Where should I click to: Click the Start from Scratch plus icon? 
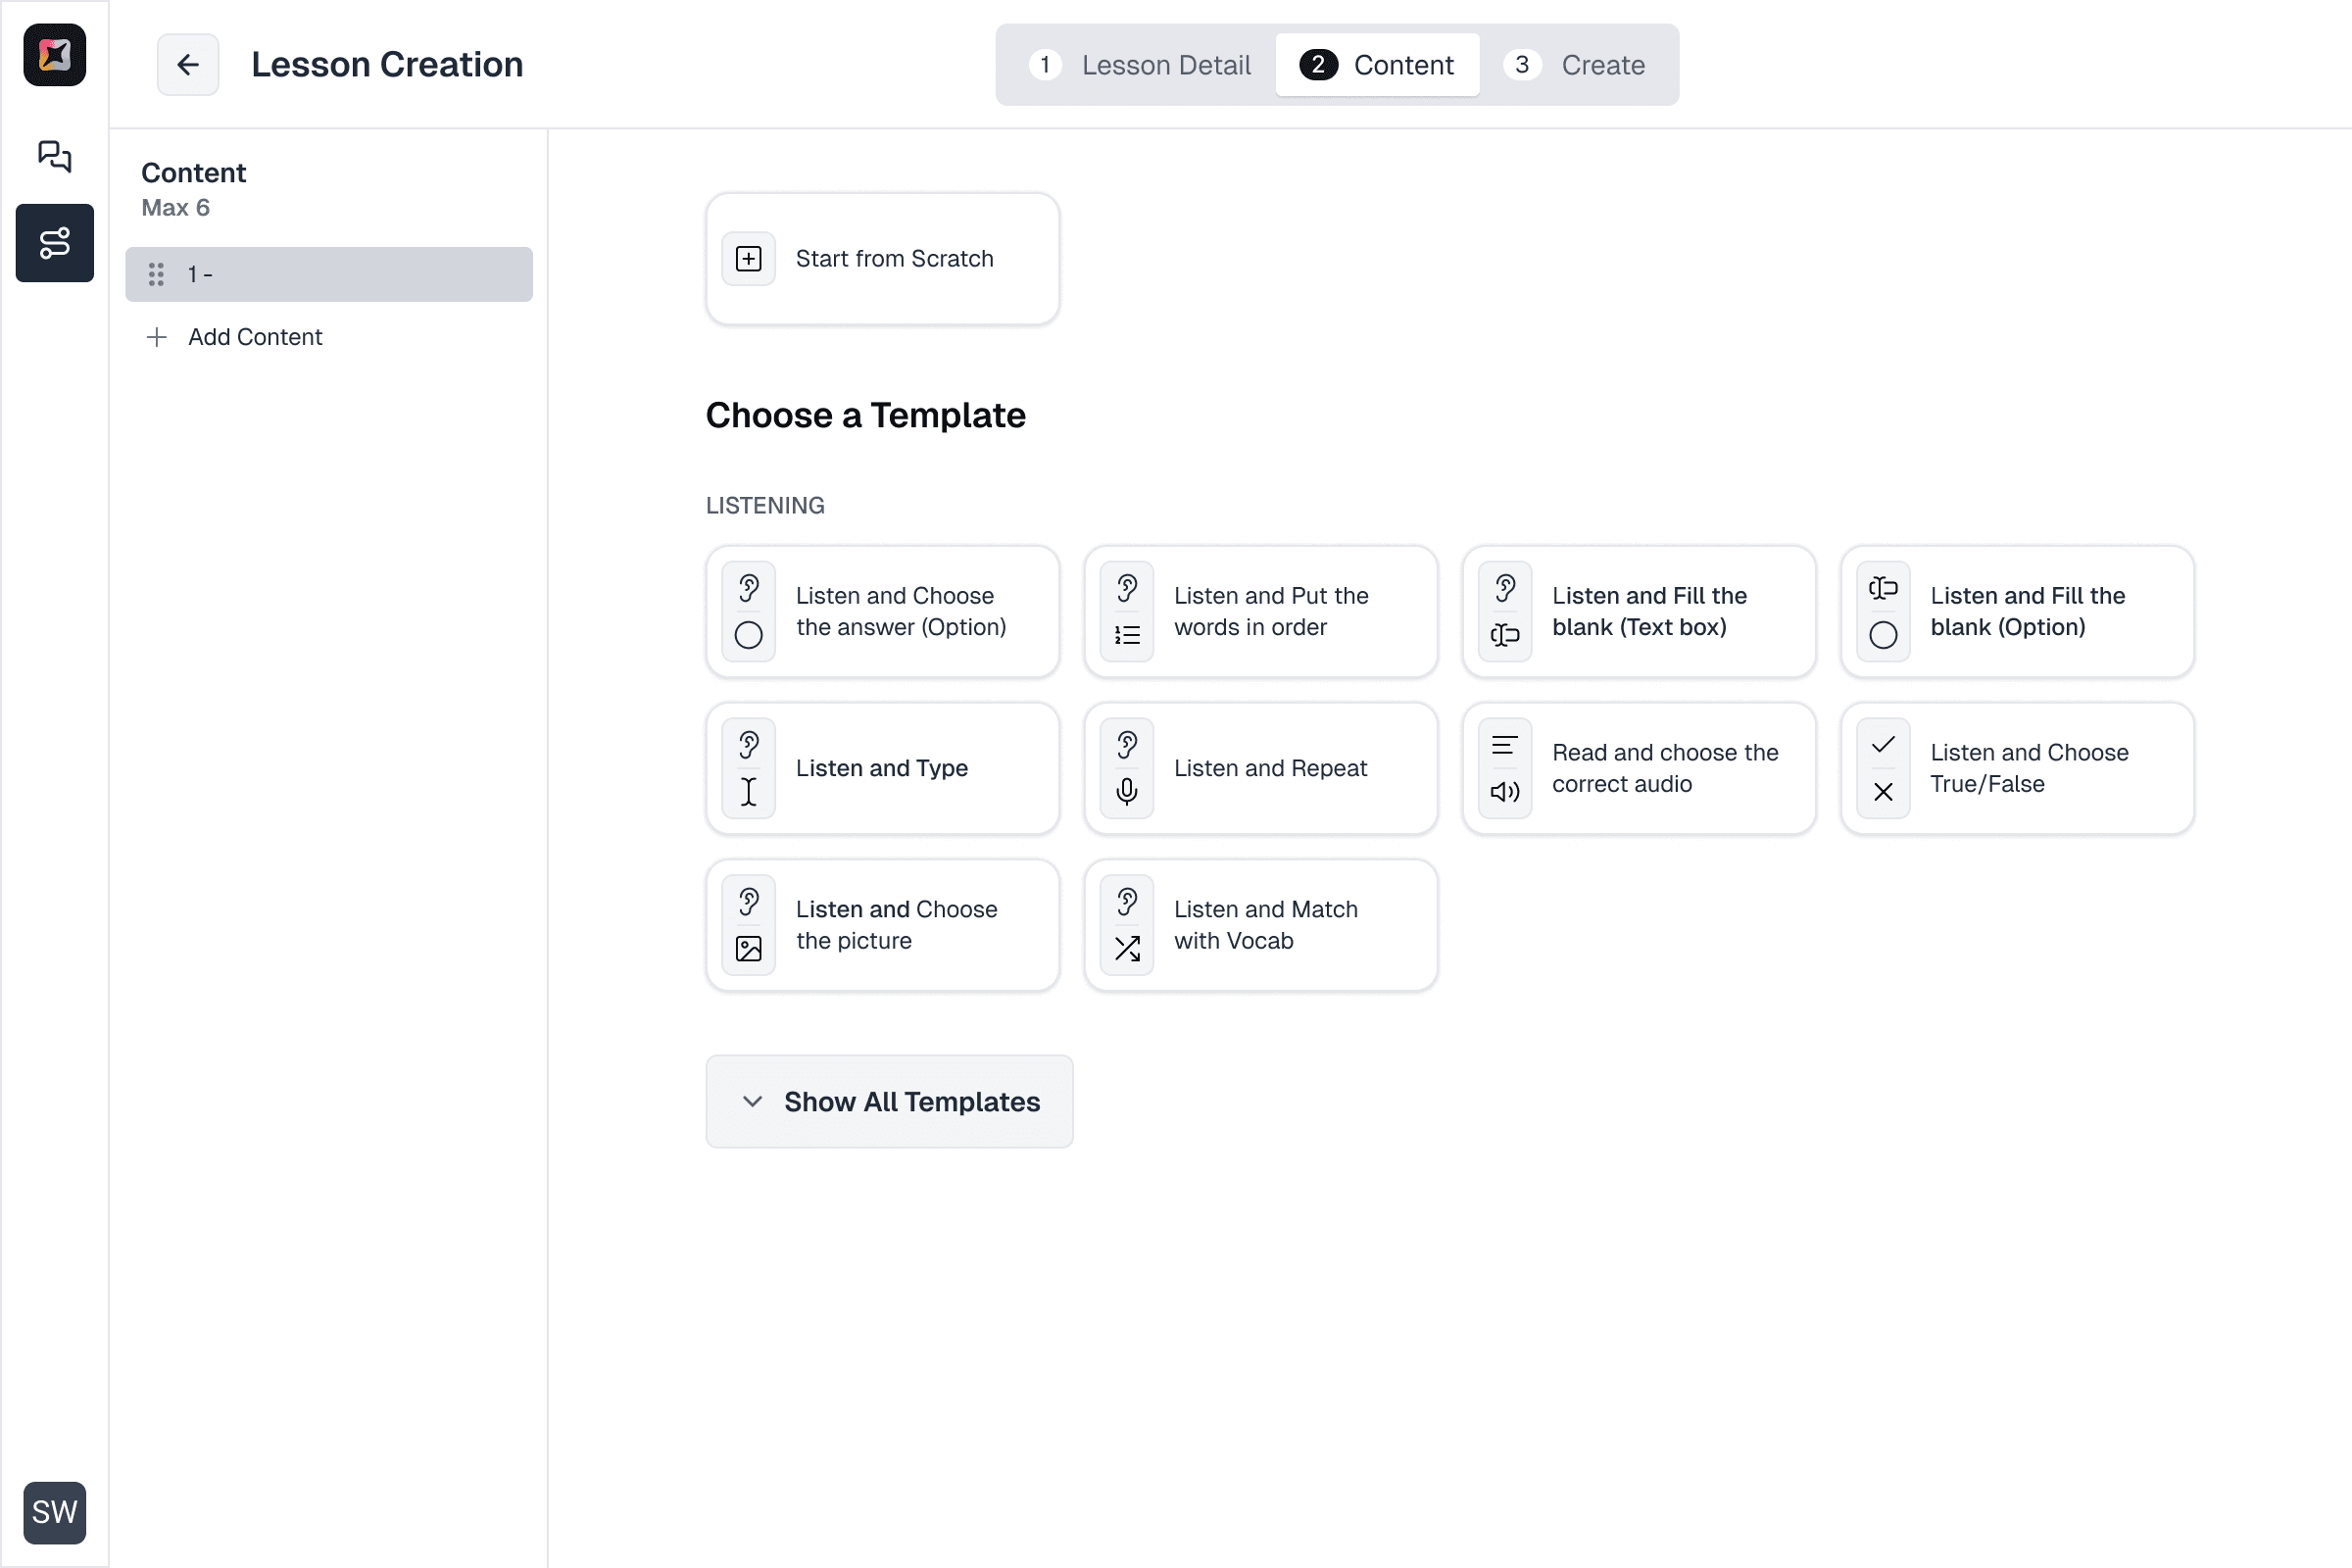748,259
